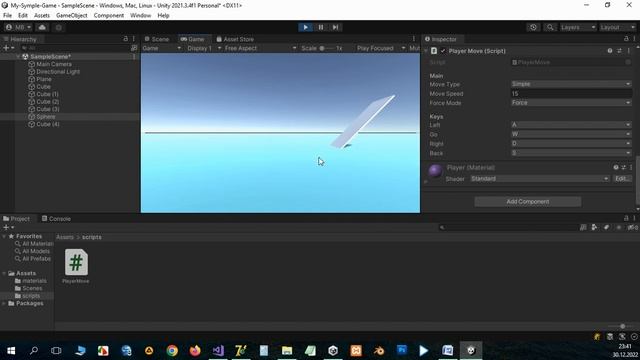Open the Move Type dropdown
The width and height of the screenshot is (640, 360).
(x=571, y=84)
